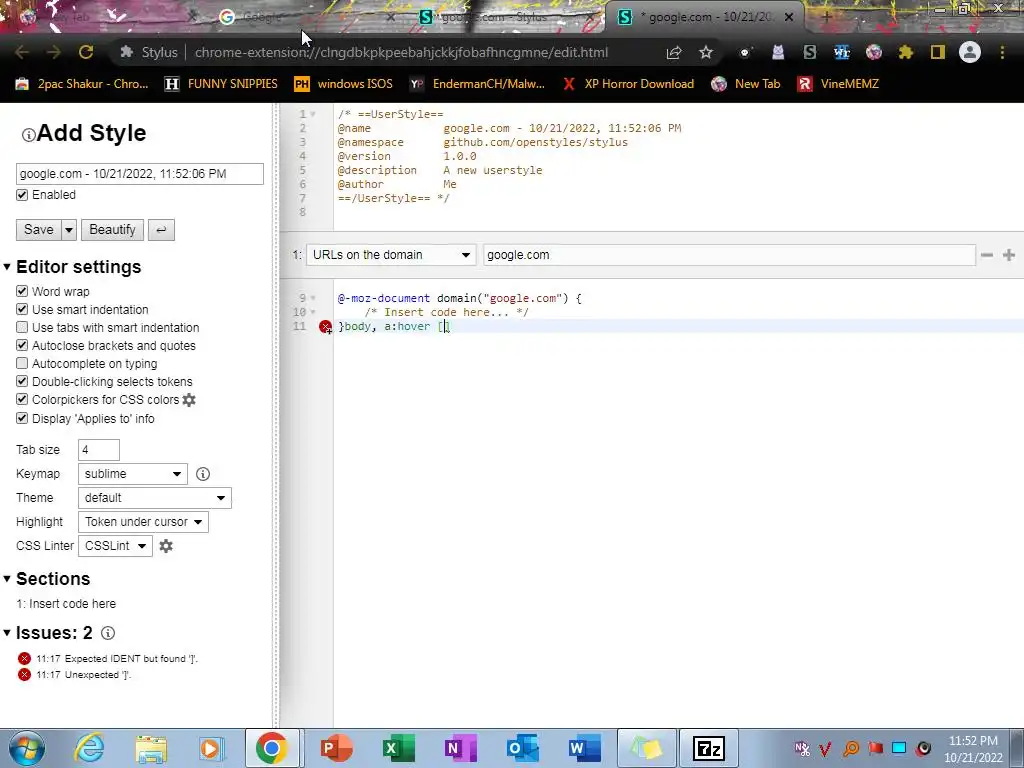Open the CSS Linter dropdown

click(115, 546)
